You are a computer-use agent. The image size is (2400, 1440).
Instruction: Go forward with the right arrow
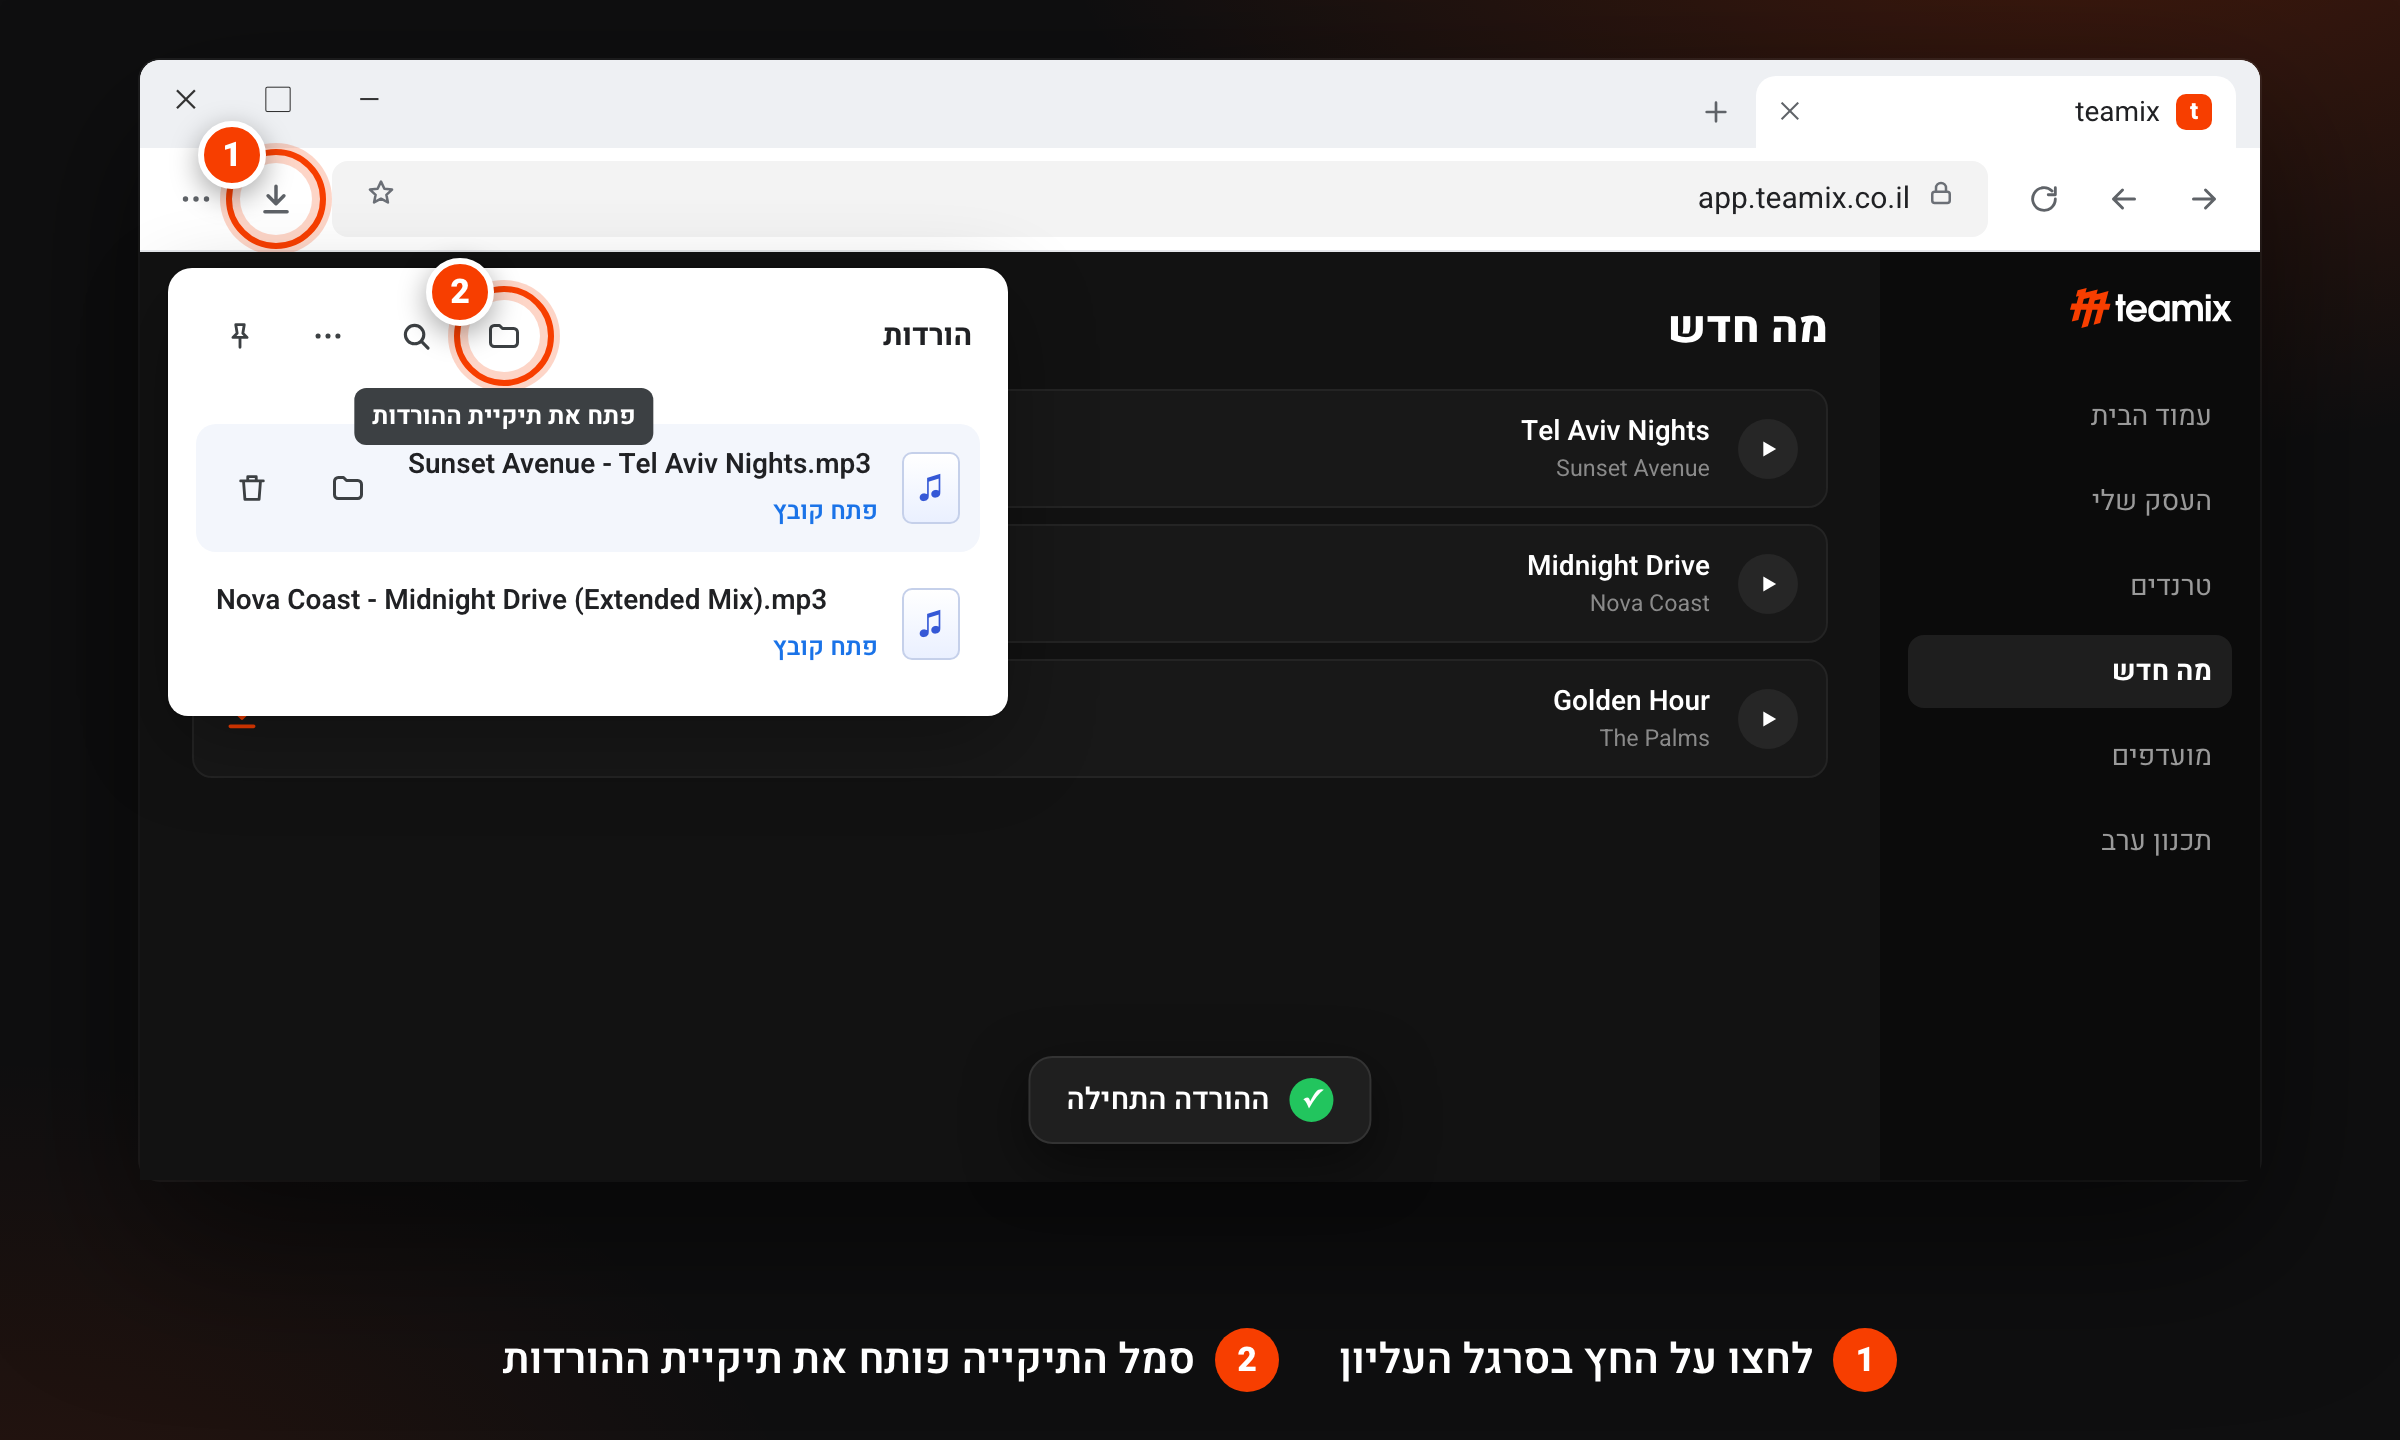(x=2204, y=199)
